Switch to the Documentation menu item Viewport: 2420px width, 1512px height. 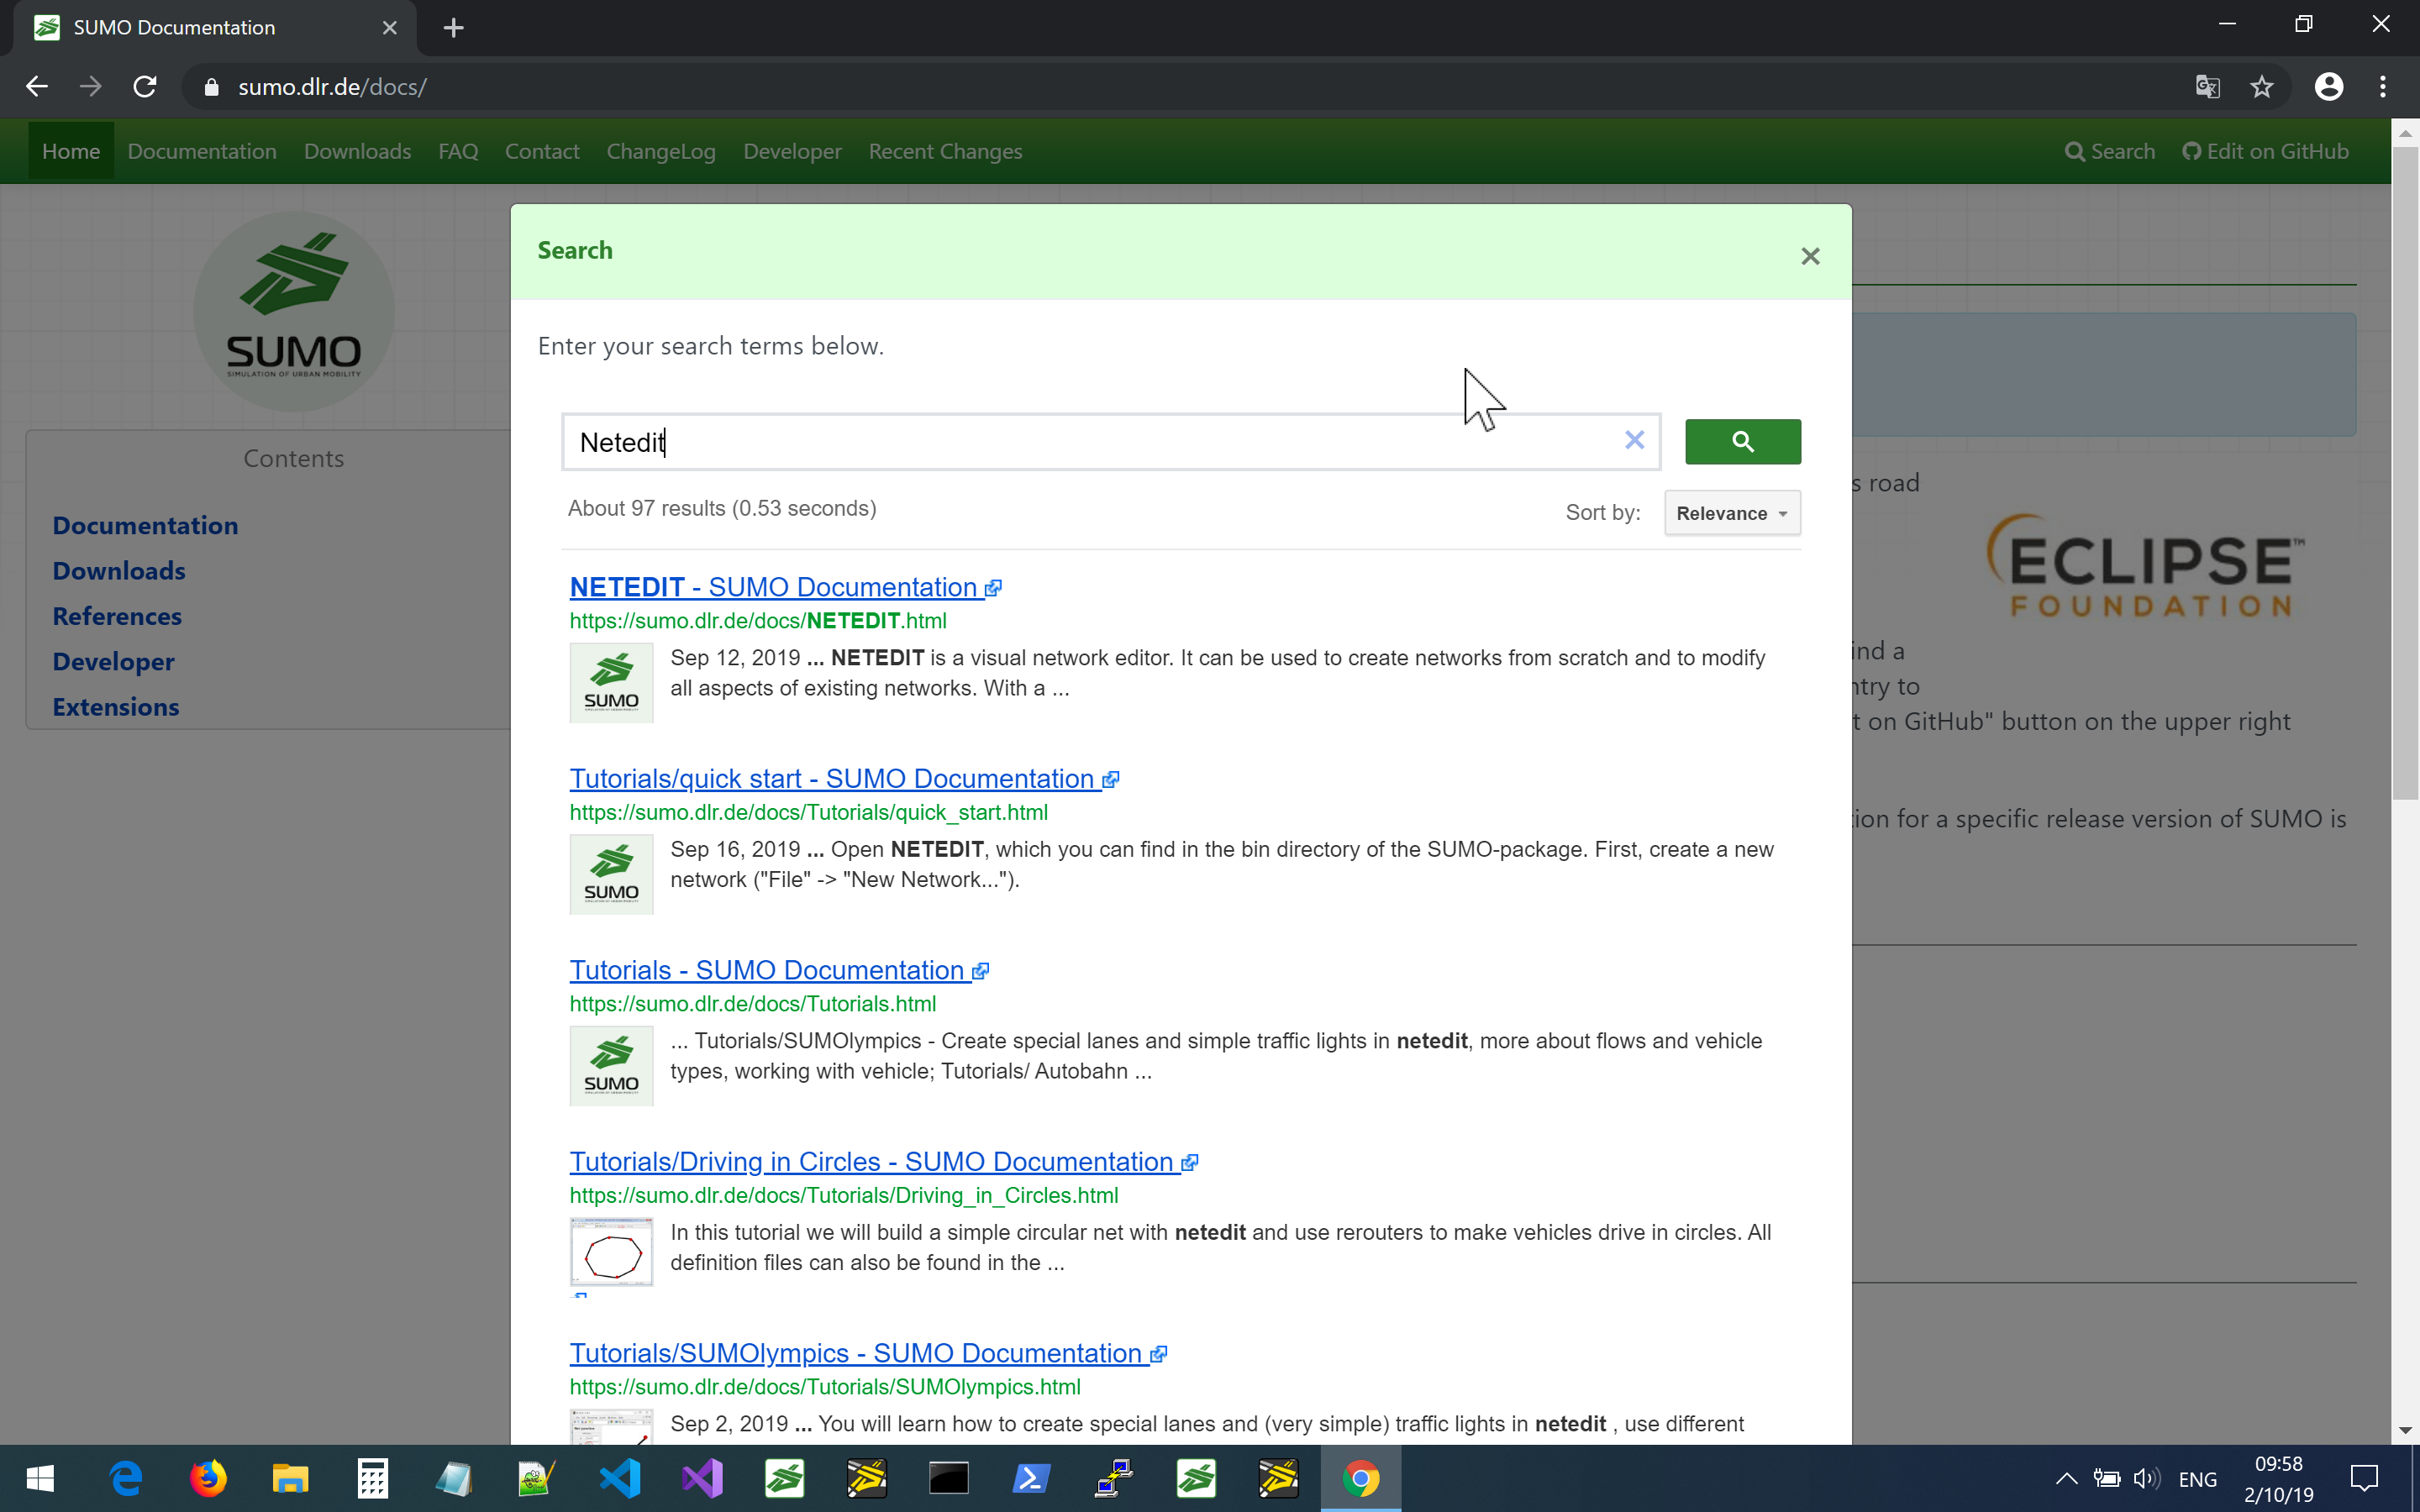202,151
